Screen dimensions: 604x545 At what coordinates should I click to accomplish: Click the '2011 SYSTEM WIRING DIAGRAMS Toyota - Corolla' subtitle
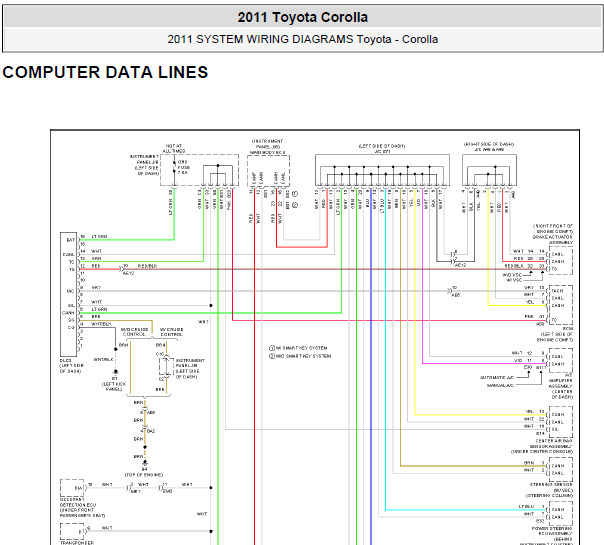(302, 39)
